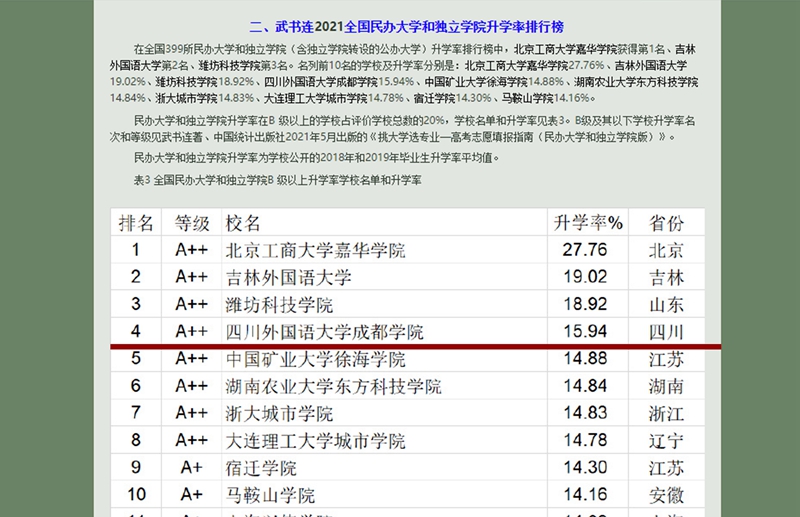
Task: Click the 15.94 rate value cell
Action: click(x=585, y=331)
